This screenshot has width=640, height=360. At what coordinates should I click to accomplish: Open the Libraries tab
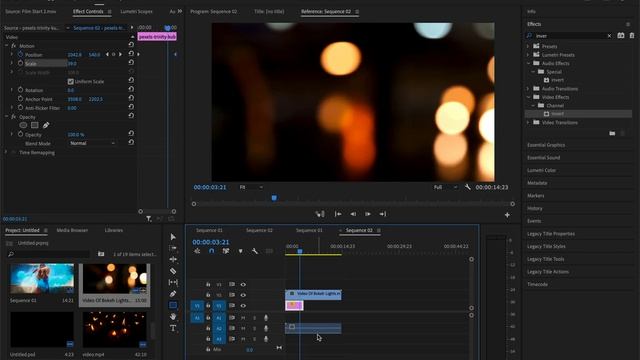click(x=113, y=230)
